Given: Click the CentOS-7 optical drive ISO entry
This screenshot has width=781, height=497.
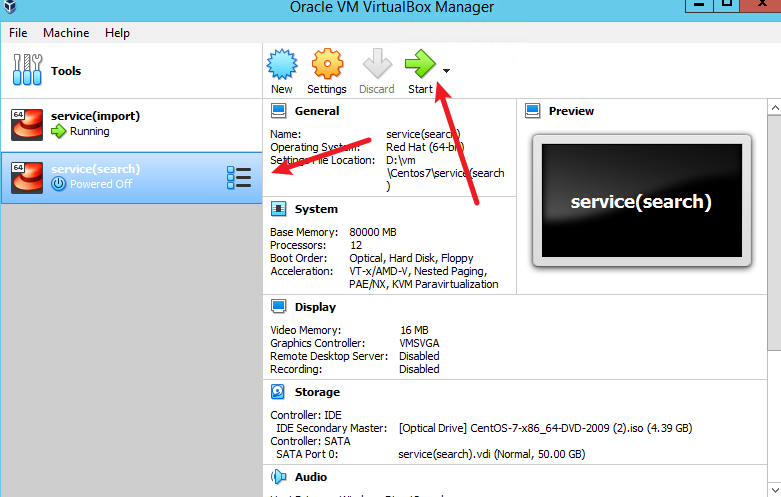Looking at the screenshot, I should tap(545, 428).
